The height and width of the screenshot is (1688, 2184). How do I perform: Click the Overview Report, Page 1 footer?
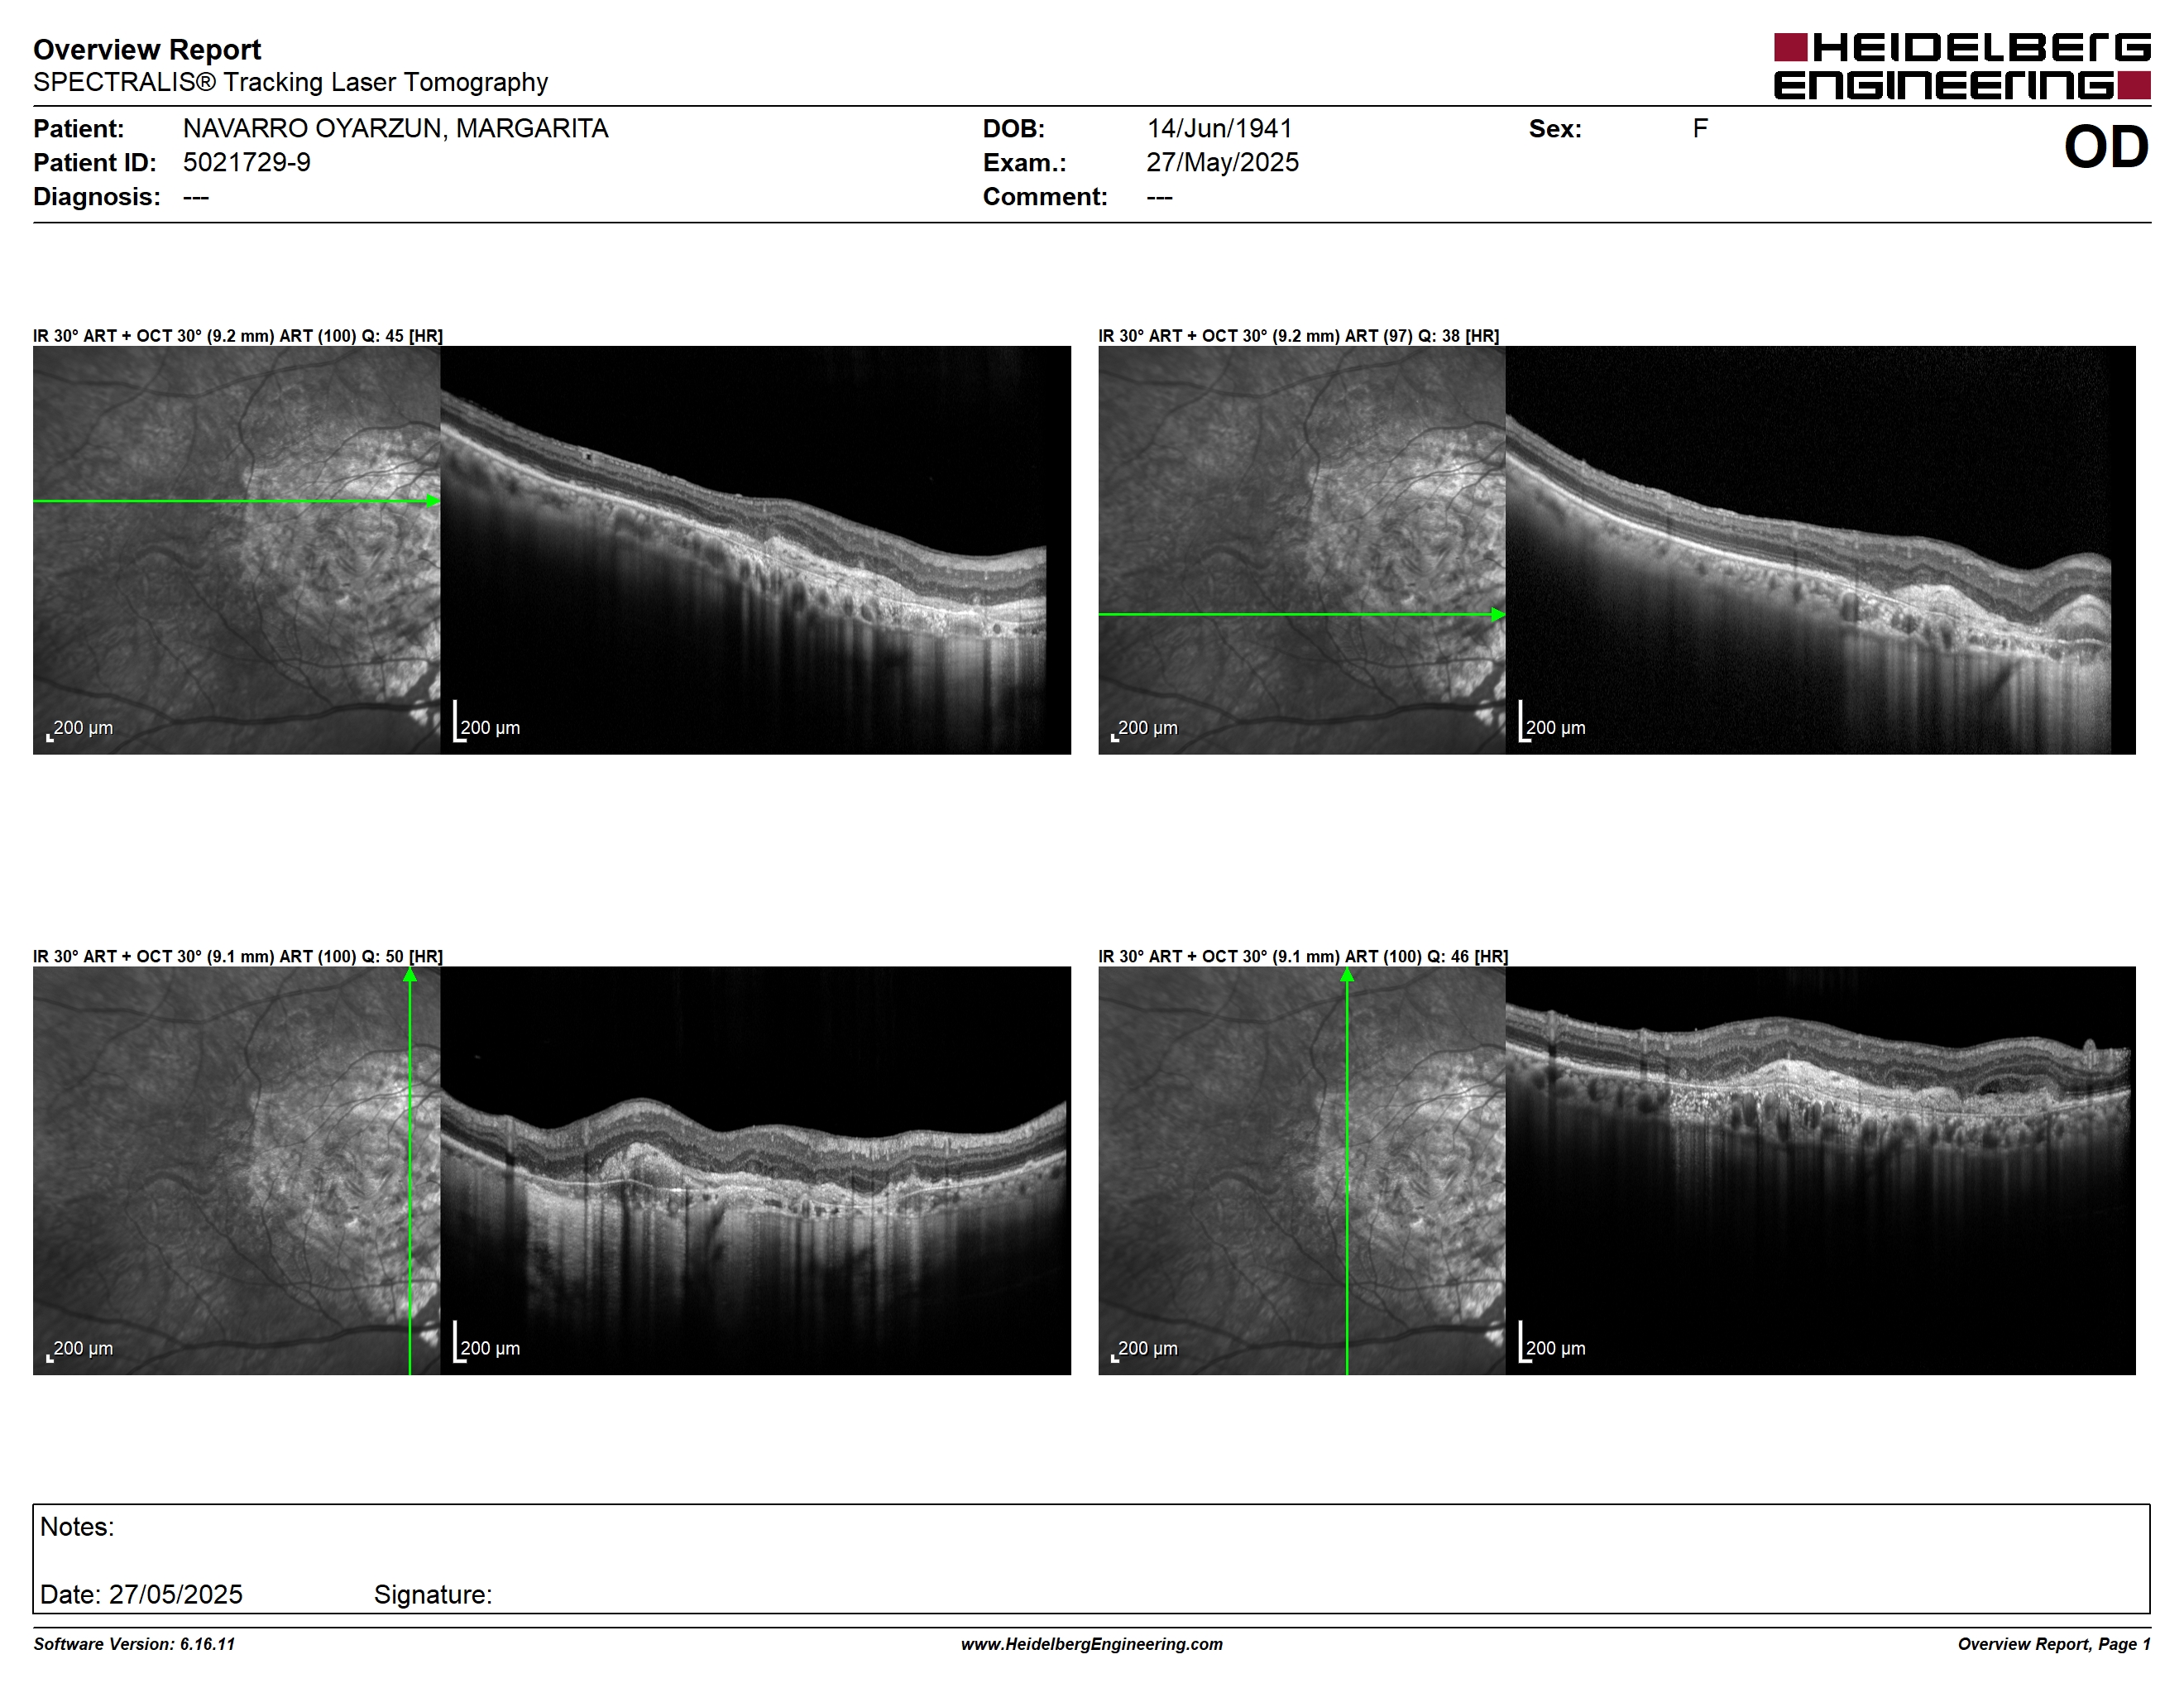2054,1644
